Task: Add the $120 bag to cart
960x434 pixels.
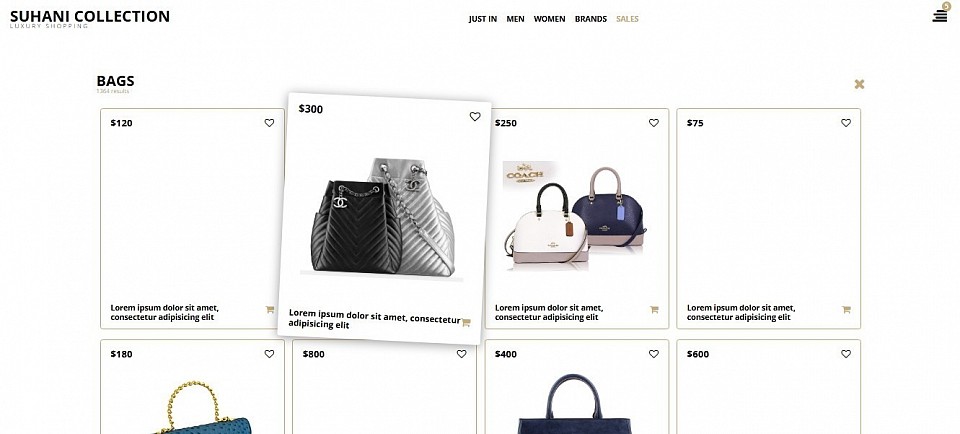Action: (269, 310)
